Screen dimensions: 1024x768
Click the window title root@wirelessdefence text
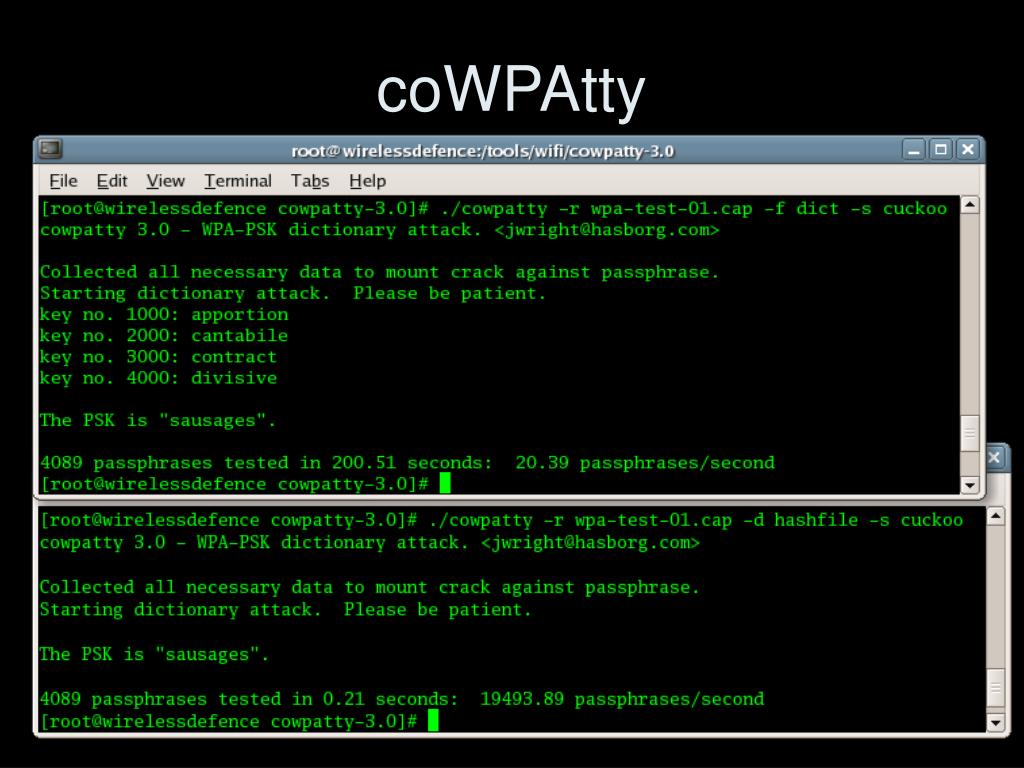click(x=482, y=151)
